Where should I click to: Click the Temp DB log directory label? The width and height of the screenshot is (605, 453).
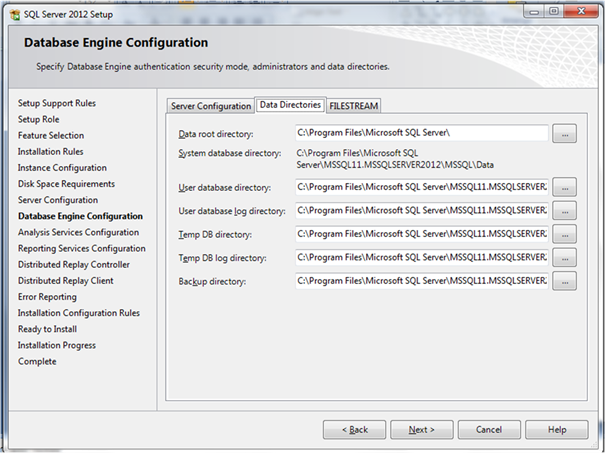pos(222,258)
